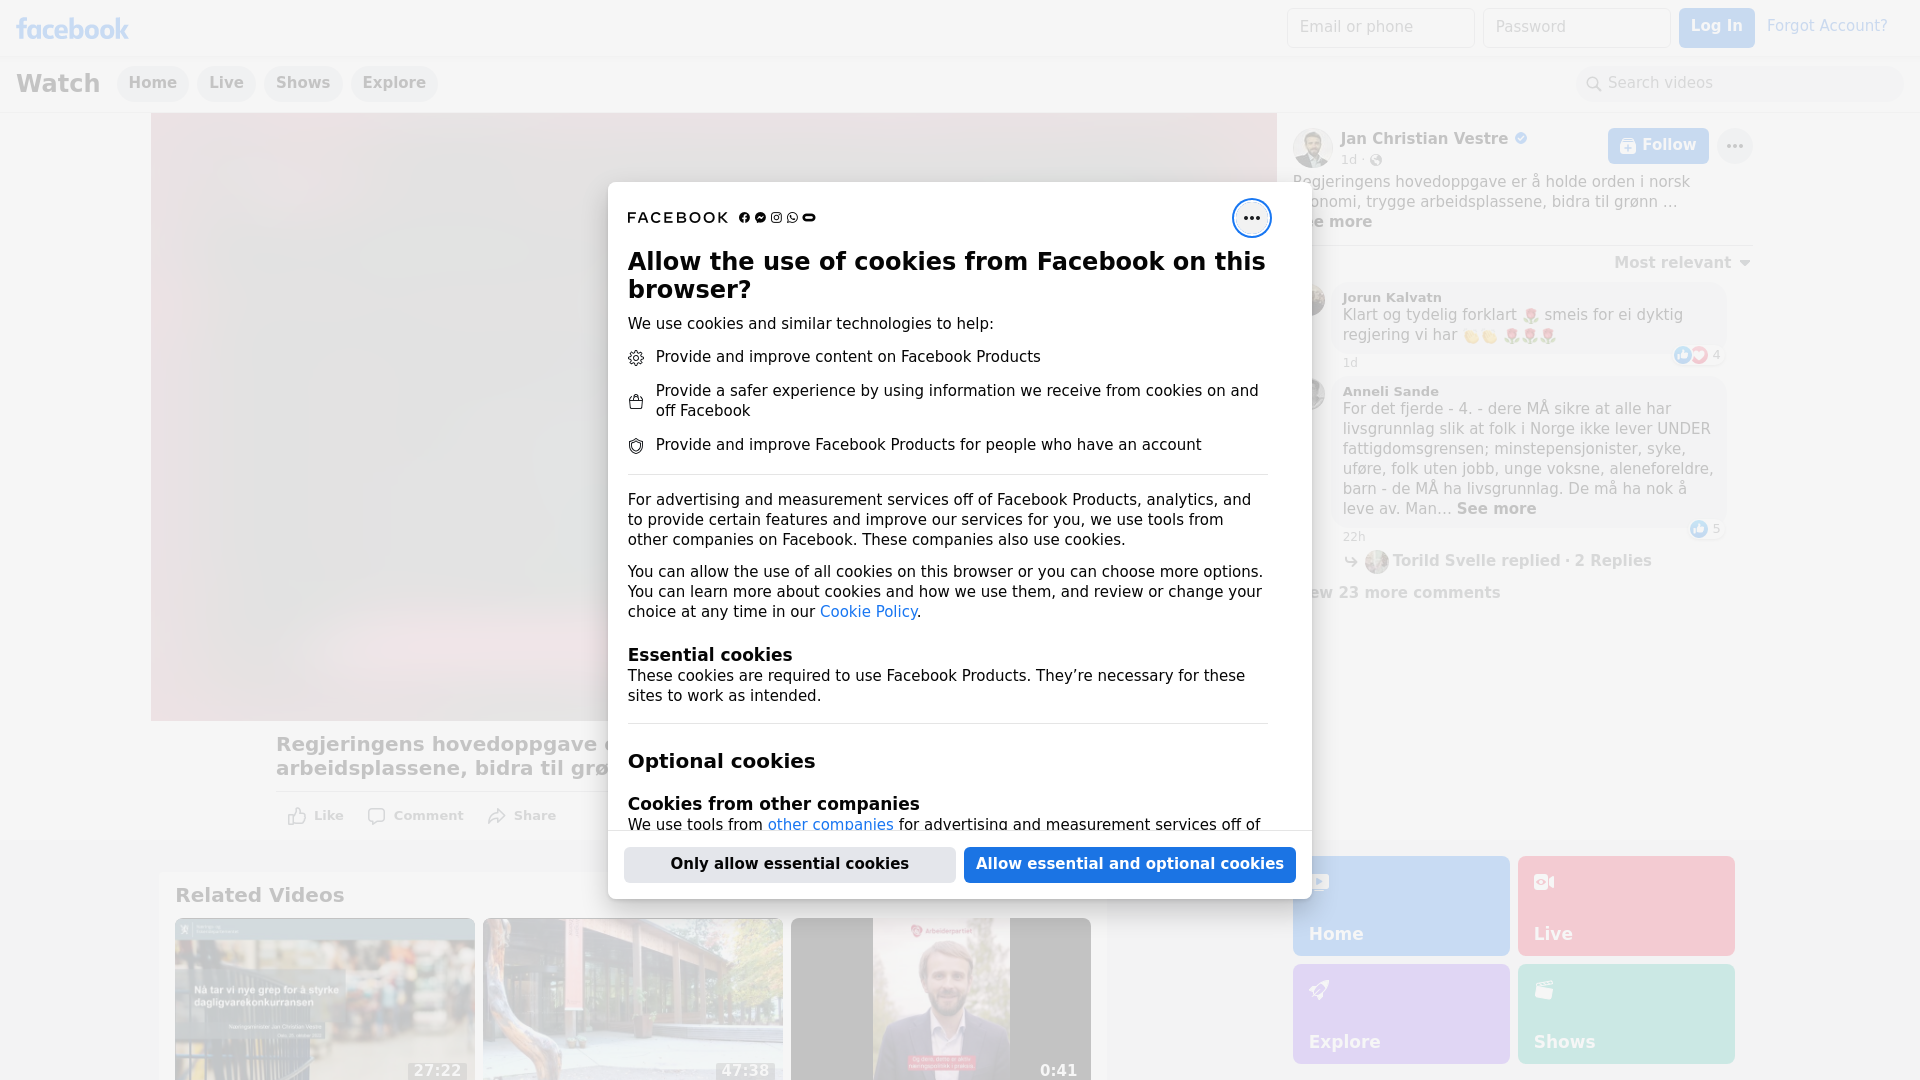The width and height of the screenshot is (1920, 1080).
Task: Click the search magnifier icon in videos search
Action: click(1594, 84)
